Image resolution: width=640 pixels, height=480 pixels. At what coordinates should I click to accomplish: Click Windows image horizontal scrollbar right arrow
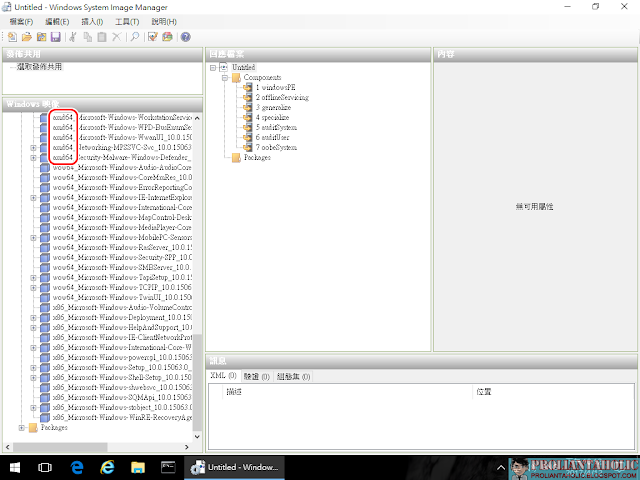point(187,447)
